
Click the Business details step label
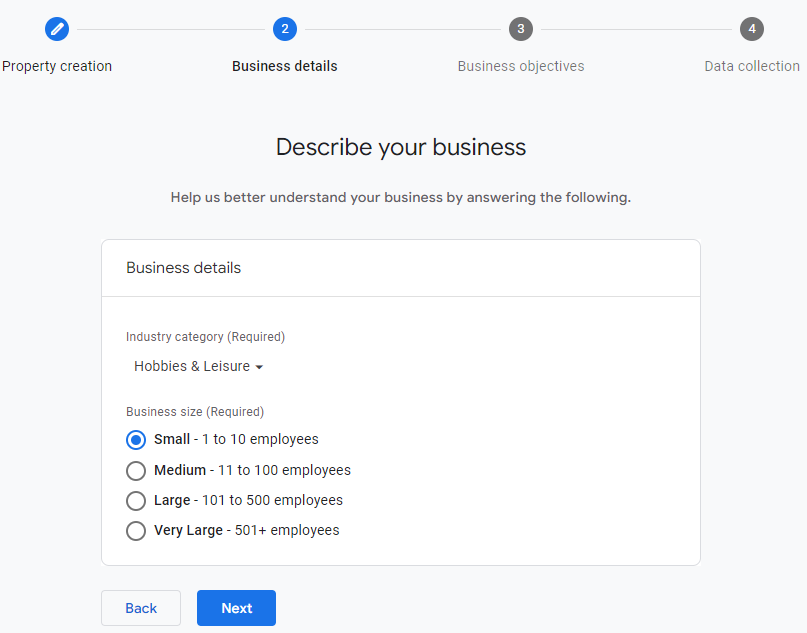click(285, 66)
